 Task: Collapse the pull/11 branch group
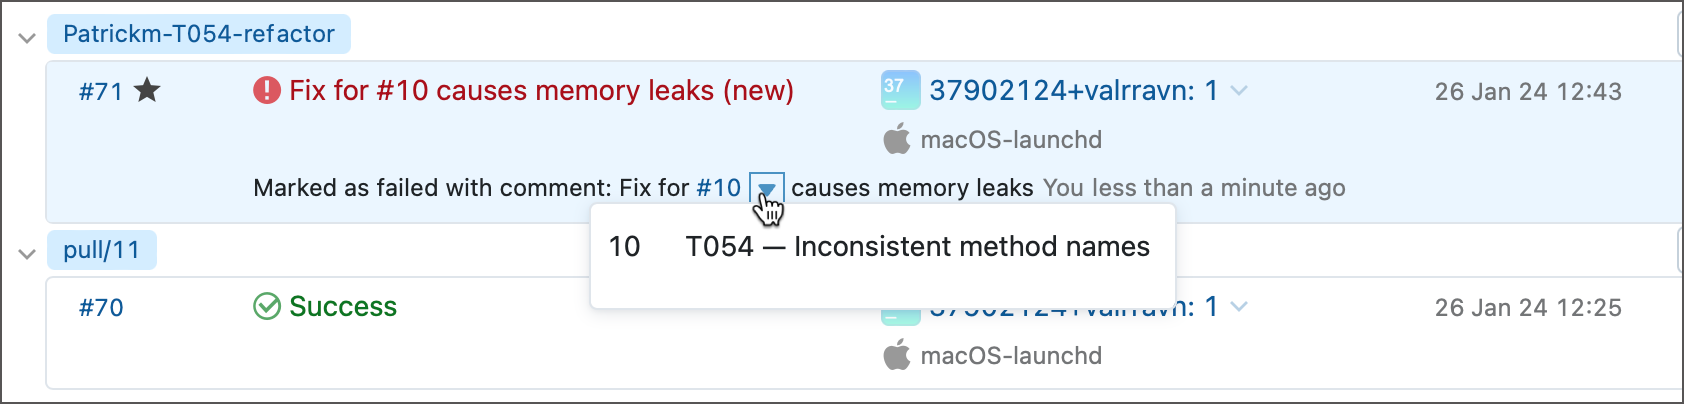pyautogui.click(x=27, y=254)
